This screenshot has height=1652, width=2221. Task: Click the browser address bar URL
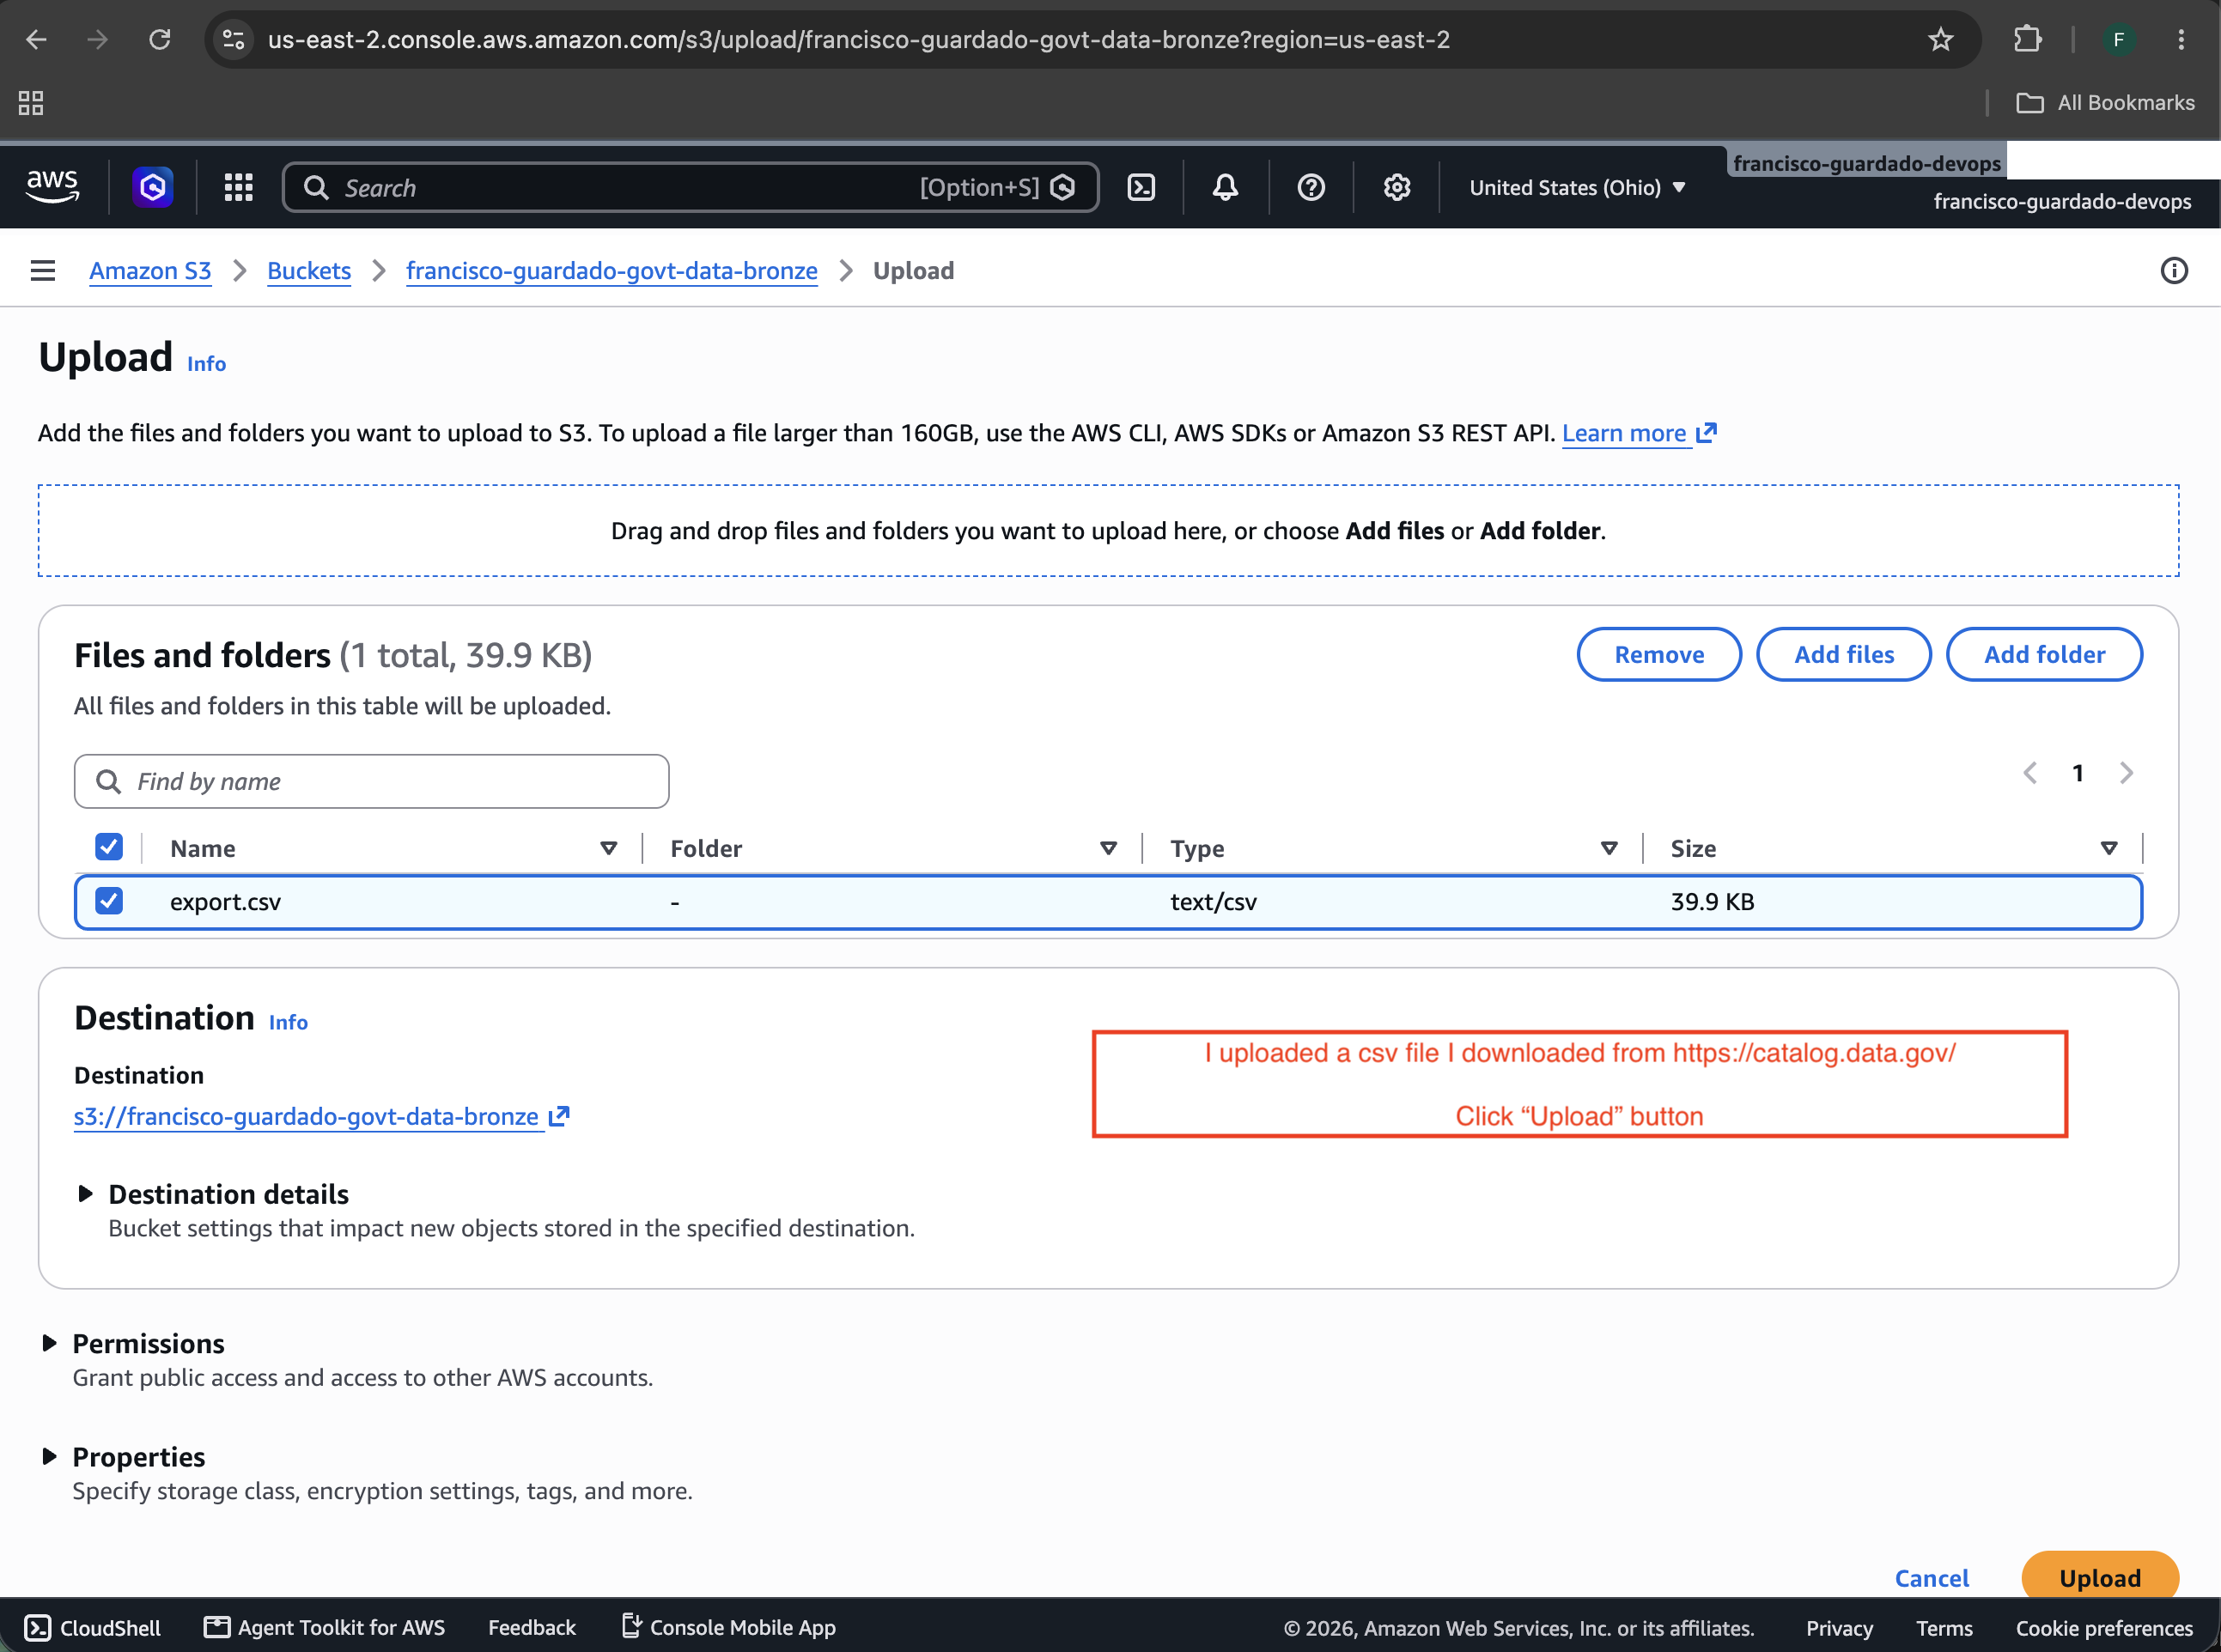pyautogui.click(x=858, y=40)
